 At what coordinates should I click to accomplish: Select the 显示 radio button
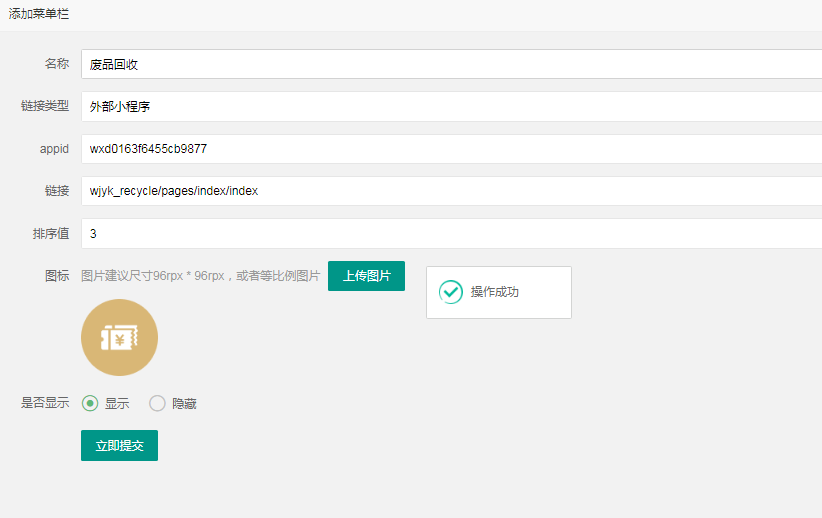point(90,403)
